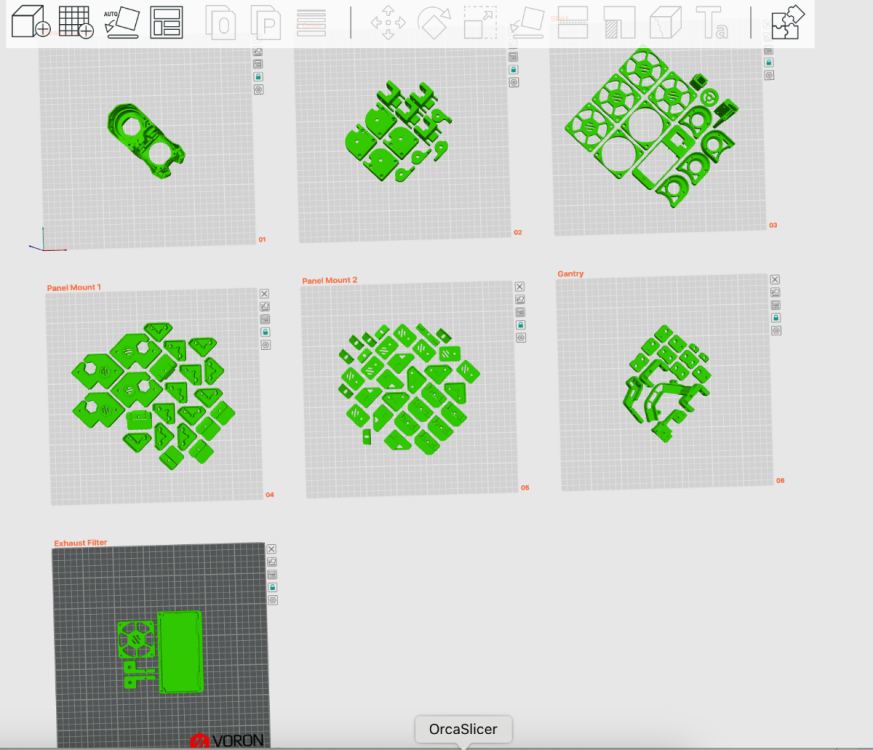Arrange all objects using layout icon

pyautogui.click(x=166, y=22)
